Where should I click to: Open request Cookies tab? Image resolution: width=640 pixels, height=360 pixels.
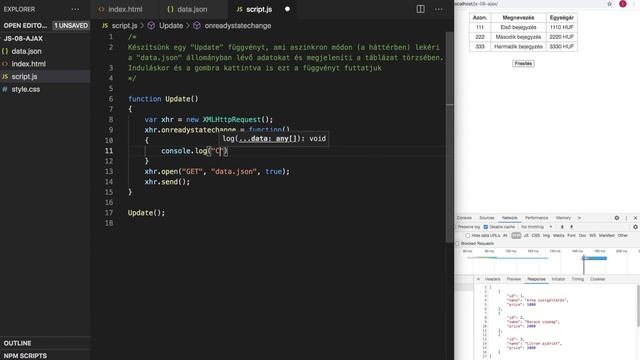(597, 279)
